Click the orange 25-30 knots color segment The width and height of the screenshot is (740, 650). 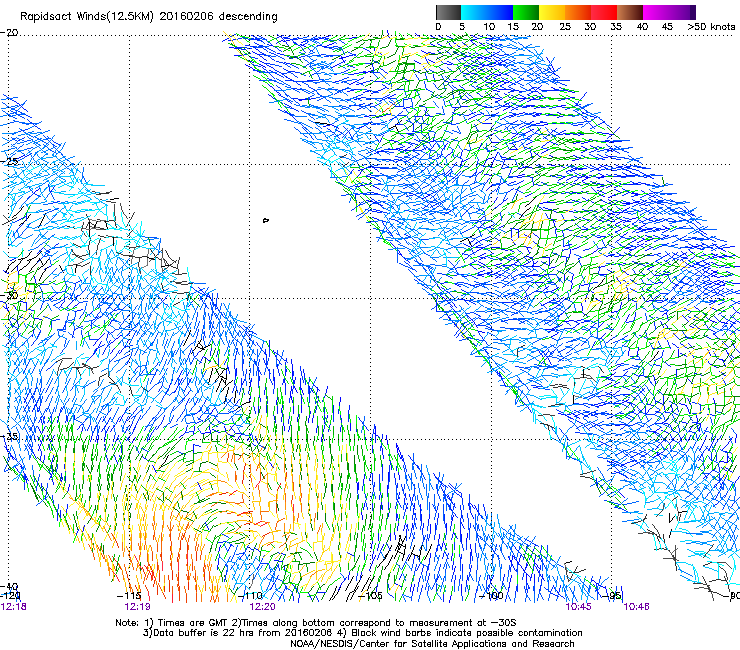(x=578, y=12)
